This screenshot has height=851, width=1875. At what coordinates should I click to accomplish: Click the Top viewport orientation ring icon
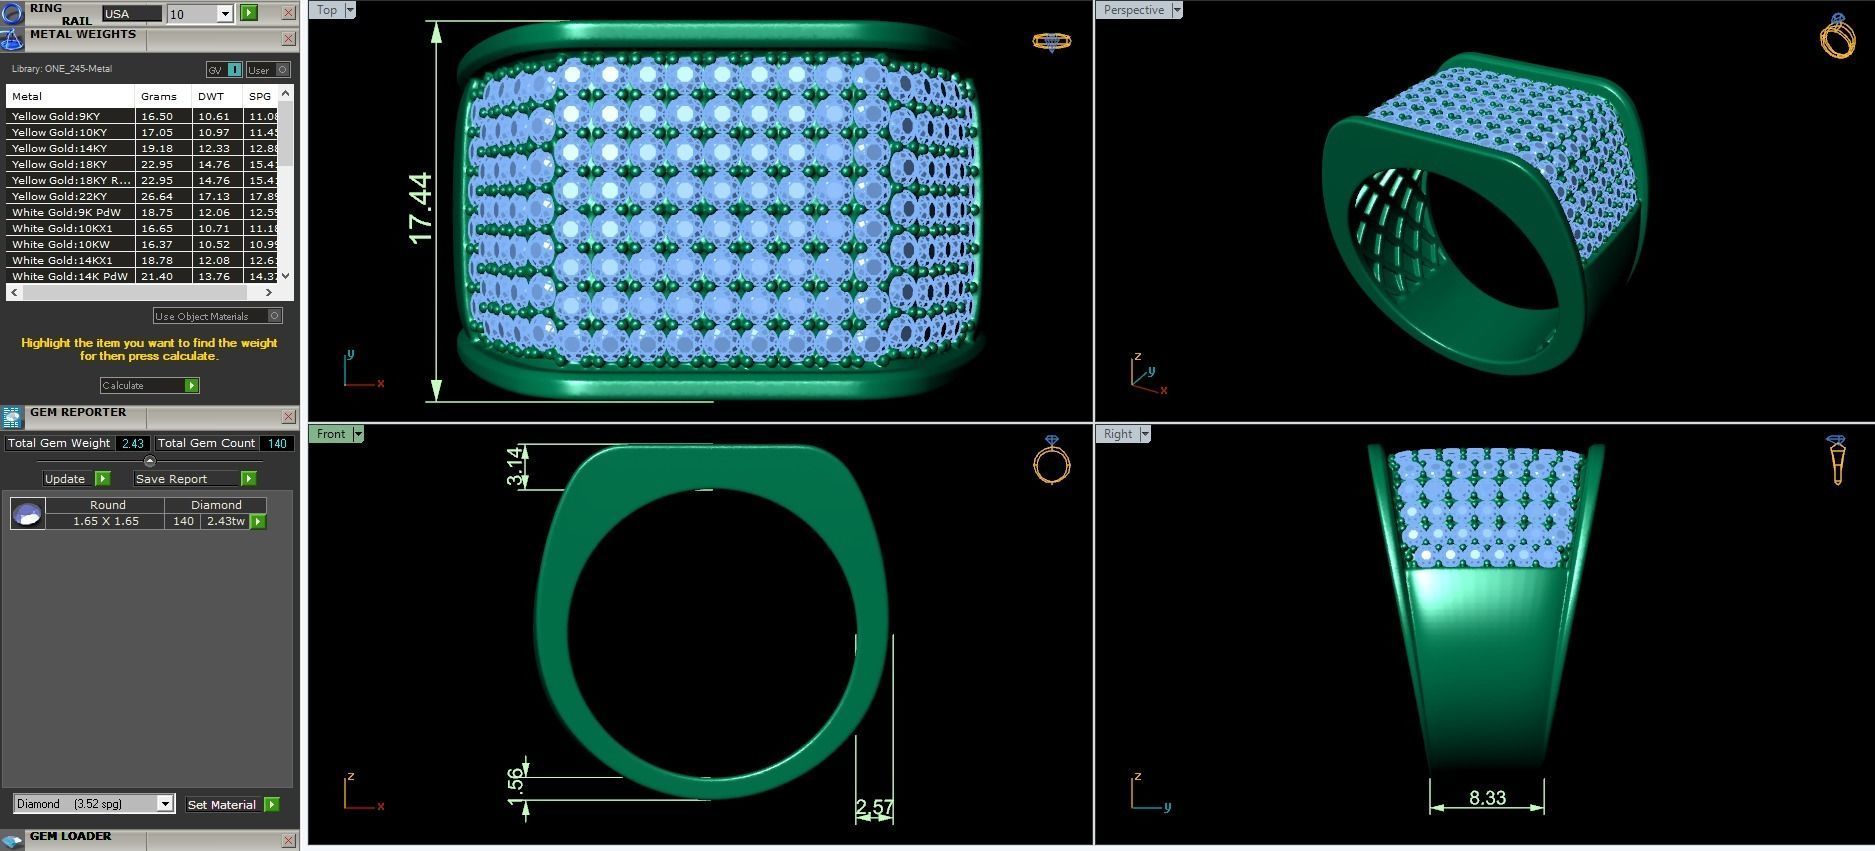tap(1051, 41)
